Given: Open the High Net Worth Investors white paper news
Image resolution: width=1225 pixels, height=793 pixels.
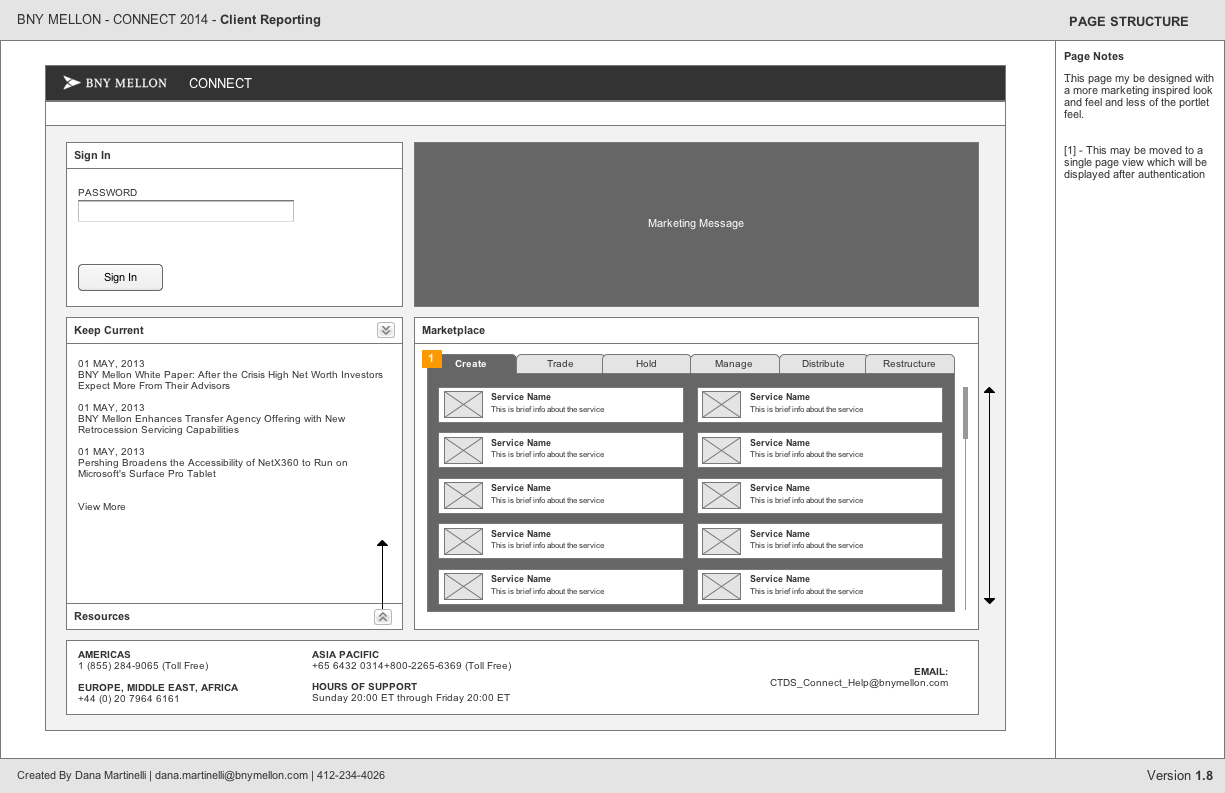Looking at the screenshot, I should (x=230, y=380).
